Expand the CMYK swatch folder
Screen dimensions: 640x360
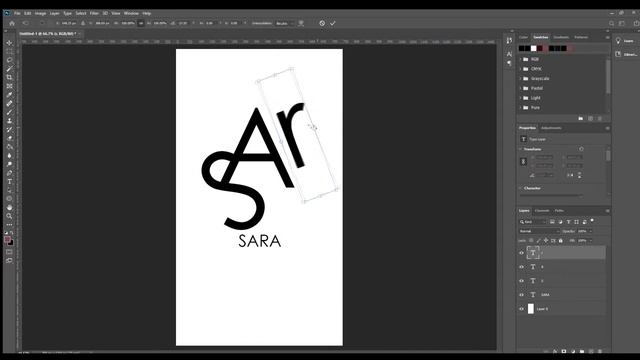click(520, 69)
